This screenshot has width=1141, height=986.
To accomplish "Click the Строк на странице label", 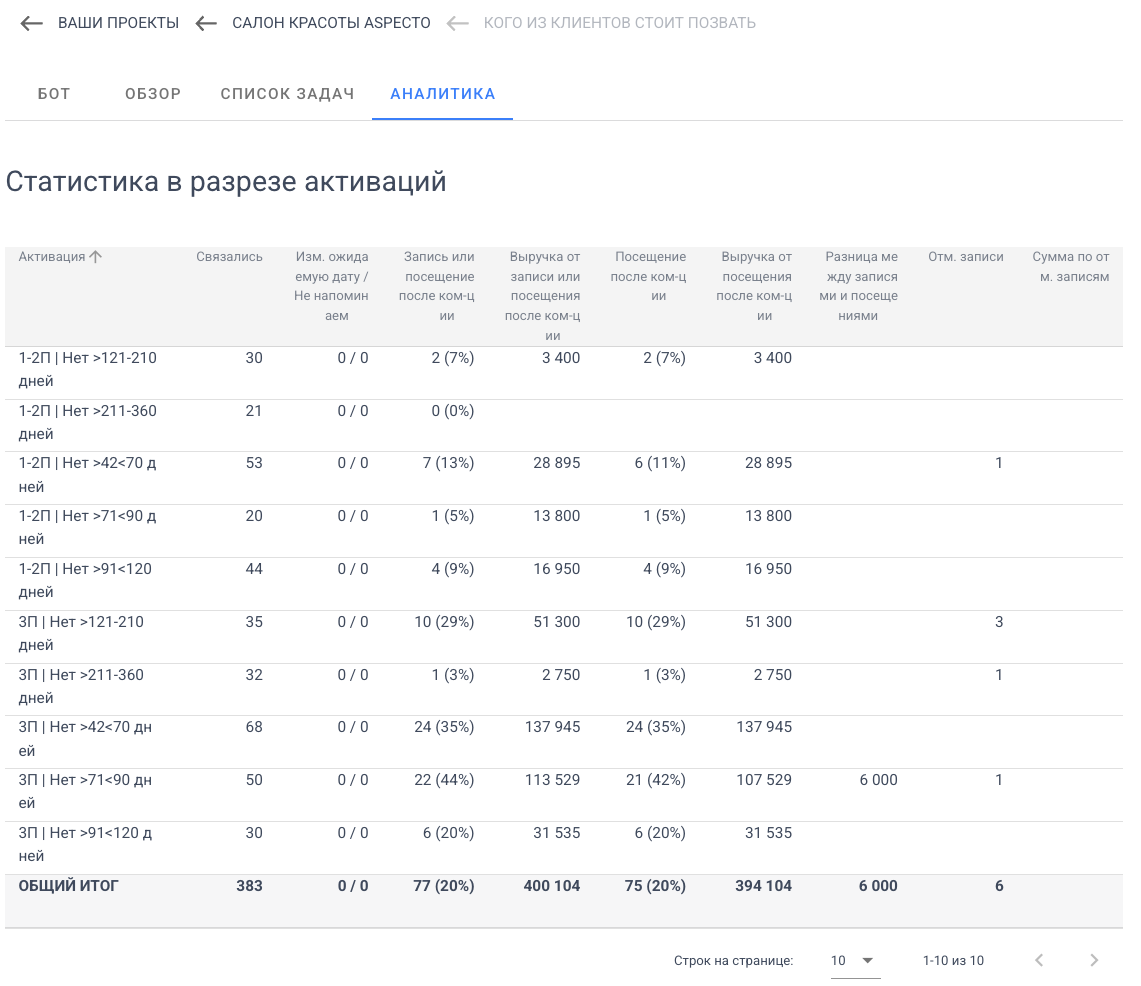I will coord(734,961).
